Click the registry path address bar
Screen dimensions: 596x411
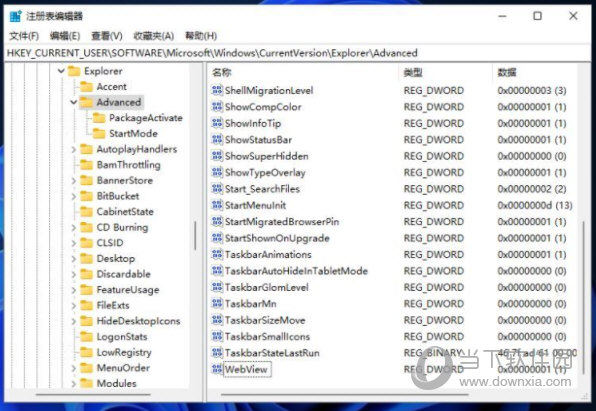coord(298,53)
